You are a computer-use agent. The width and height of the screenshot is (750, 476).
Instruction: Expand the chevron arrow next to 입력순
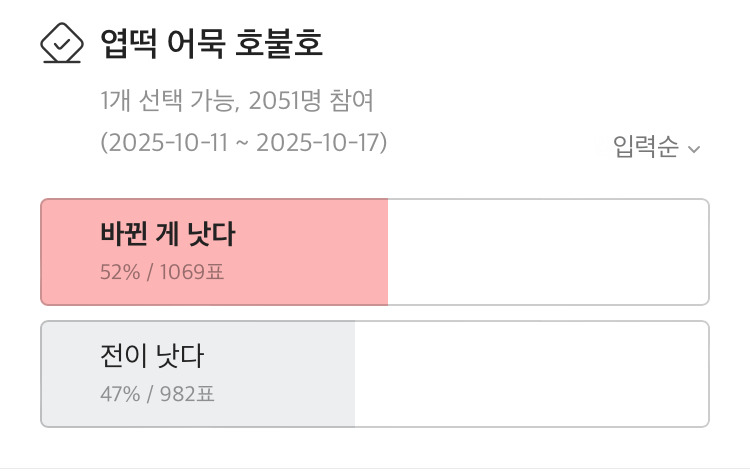[694, 150]
